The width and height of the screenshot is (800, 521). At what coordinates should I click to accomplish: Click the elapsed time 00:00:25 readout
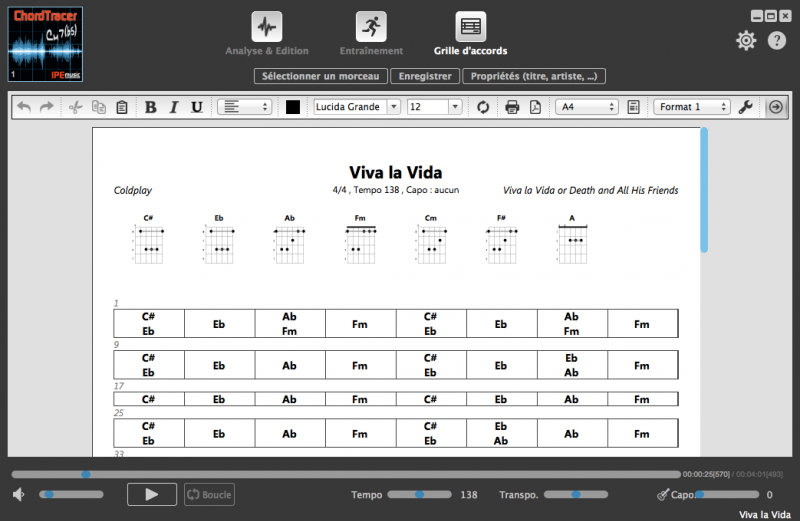coord(706,475)
